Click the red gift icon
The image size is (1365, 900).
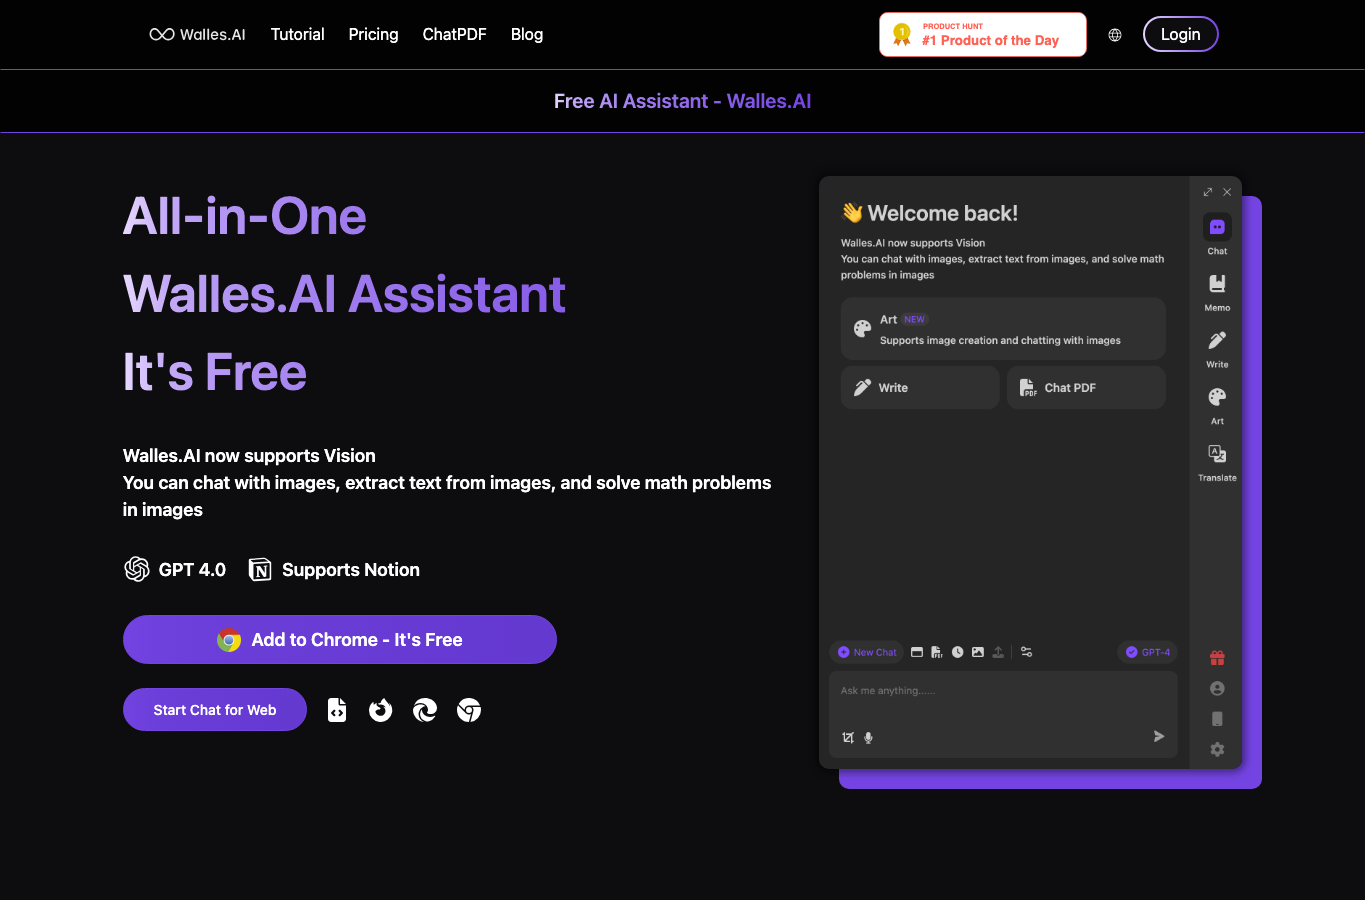click(1217, 658)
